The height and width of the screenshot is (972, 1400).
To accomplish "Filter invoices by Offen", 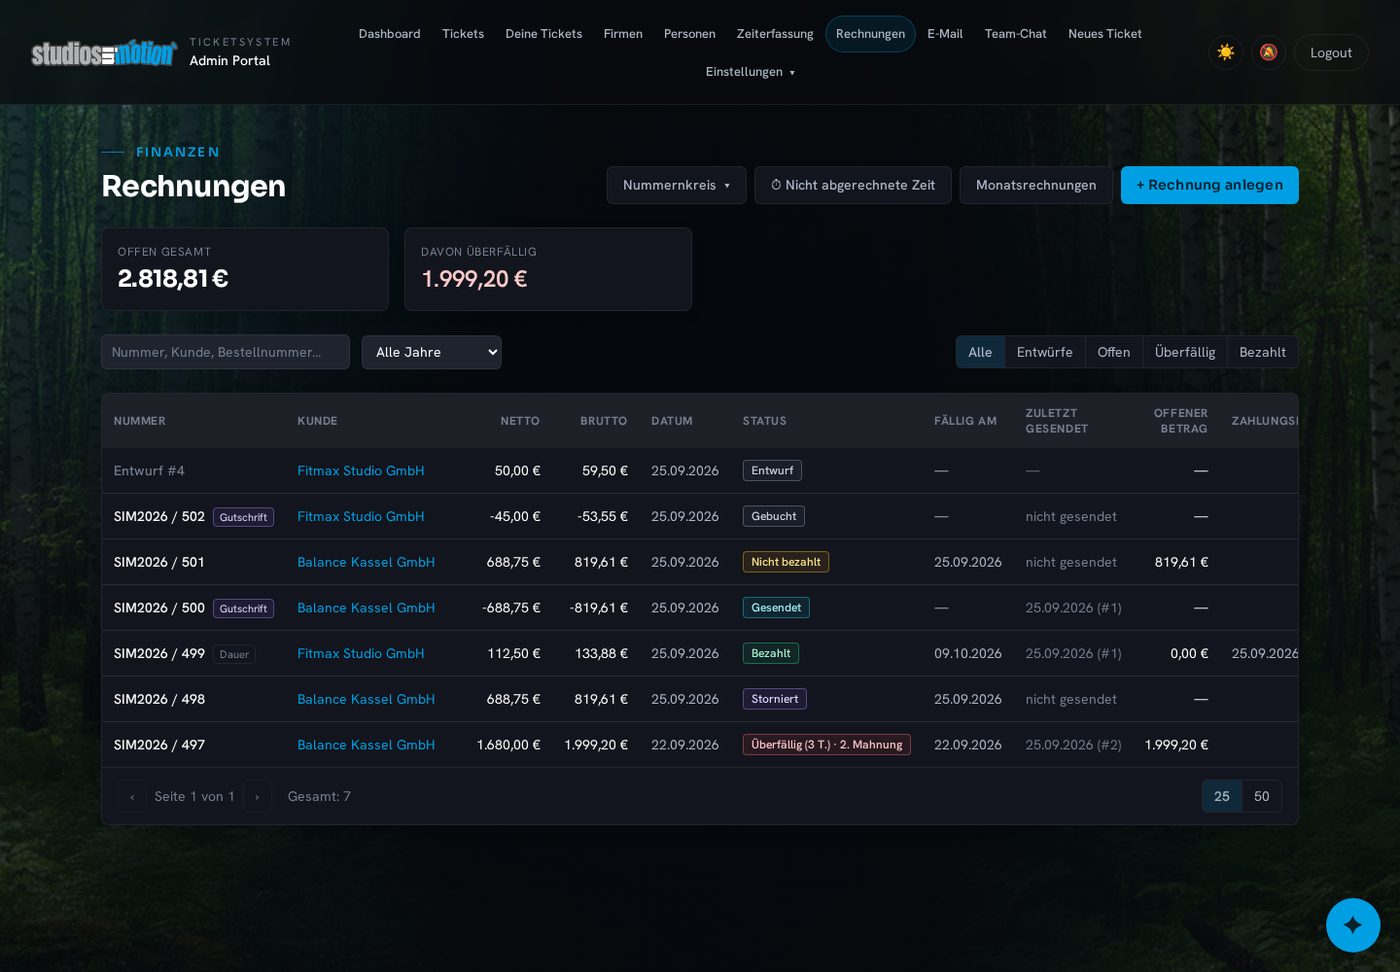I will pyautogui.click(x=1114, y=352).
